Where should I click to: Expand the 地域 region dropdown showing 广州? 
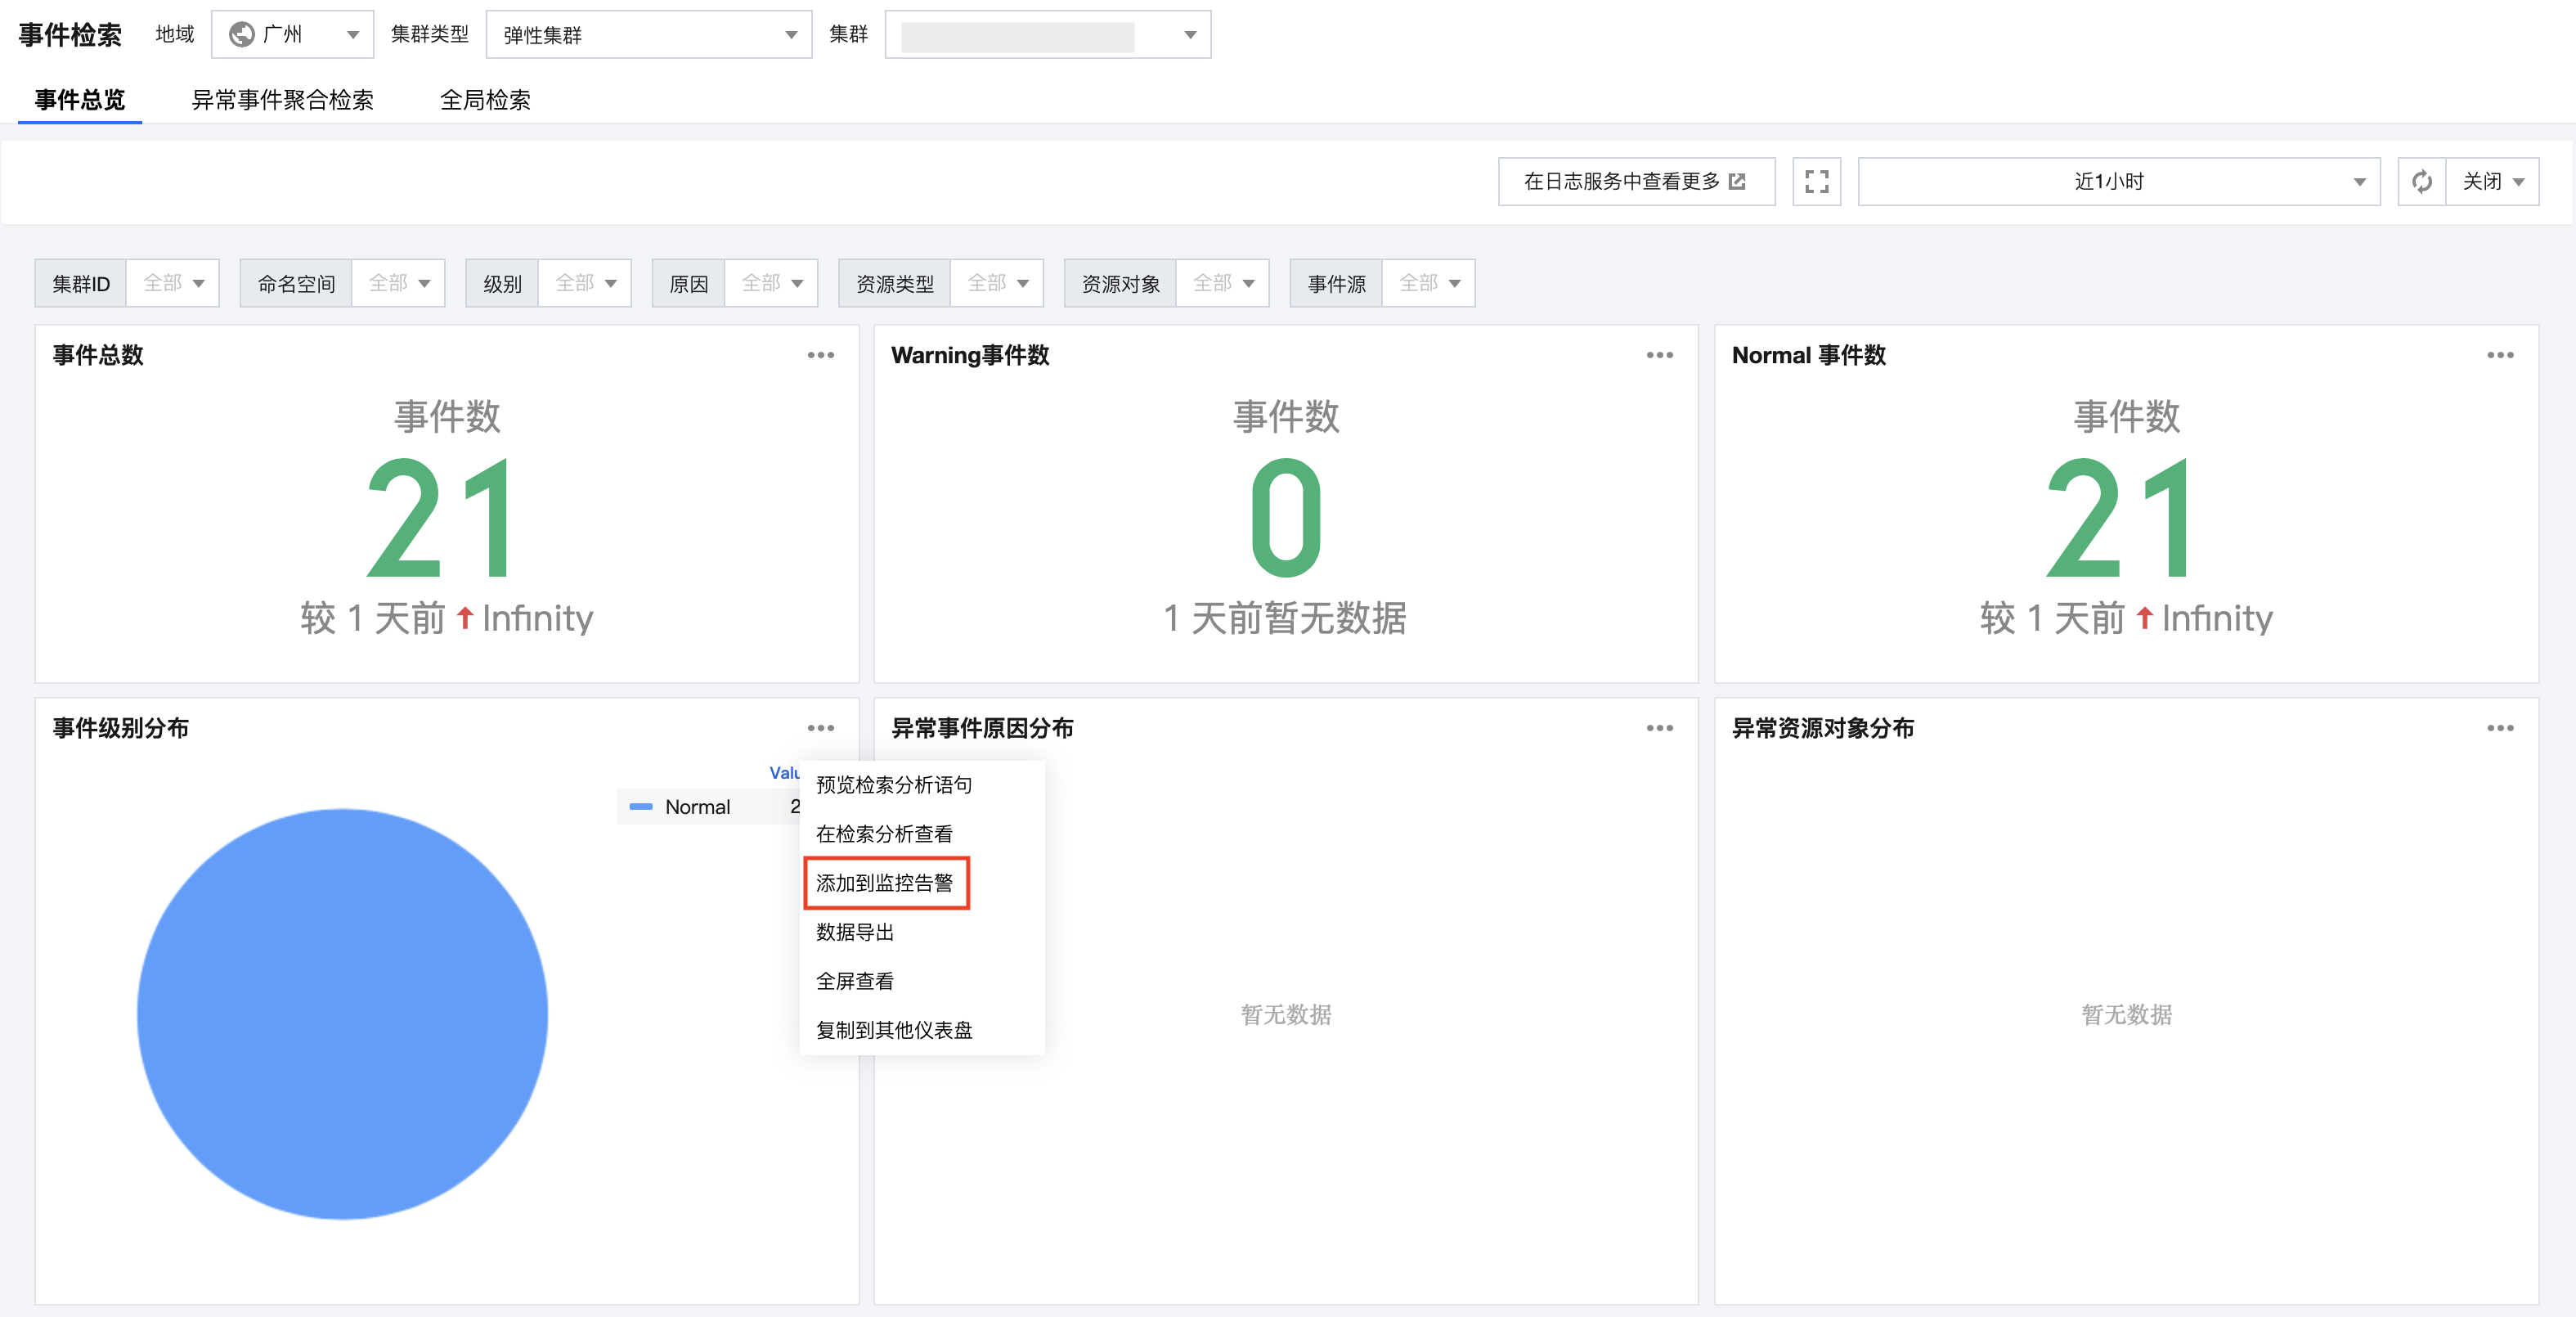coord(292,35)
